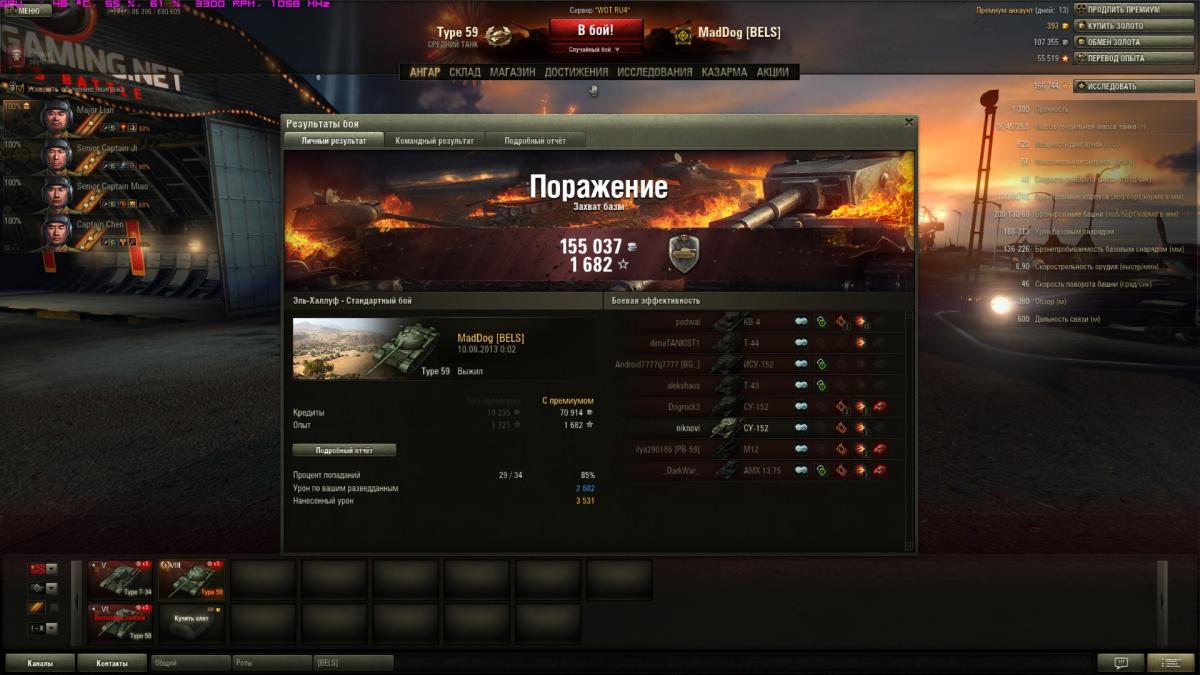Open the АНГАР hangar menu
This screenshot has width=1200, height=675.
(425, 72)
